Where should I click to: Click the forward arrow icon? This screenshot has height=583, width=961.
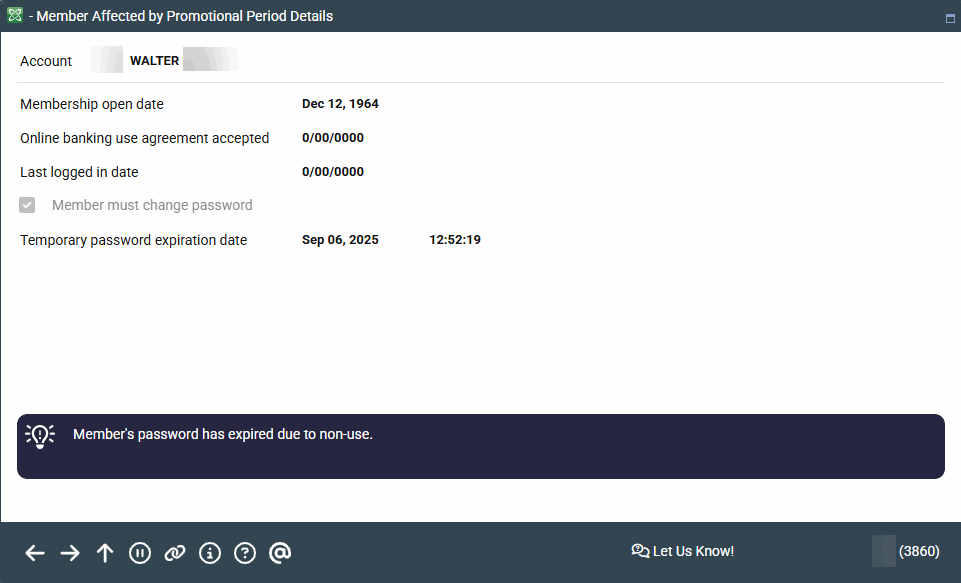point(70,553)
